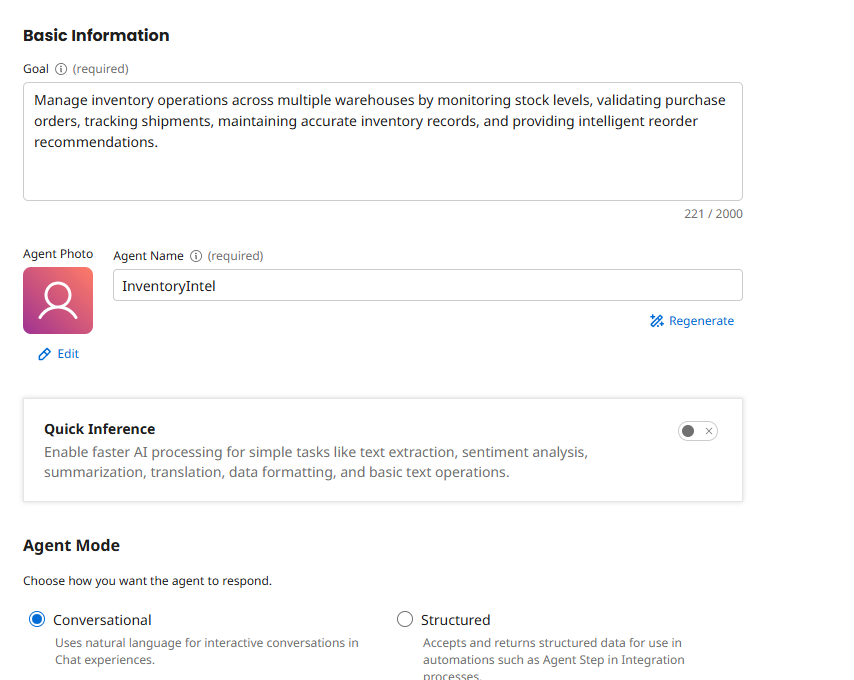Click the Basic Information section heading

[x=96, y=35]
